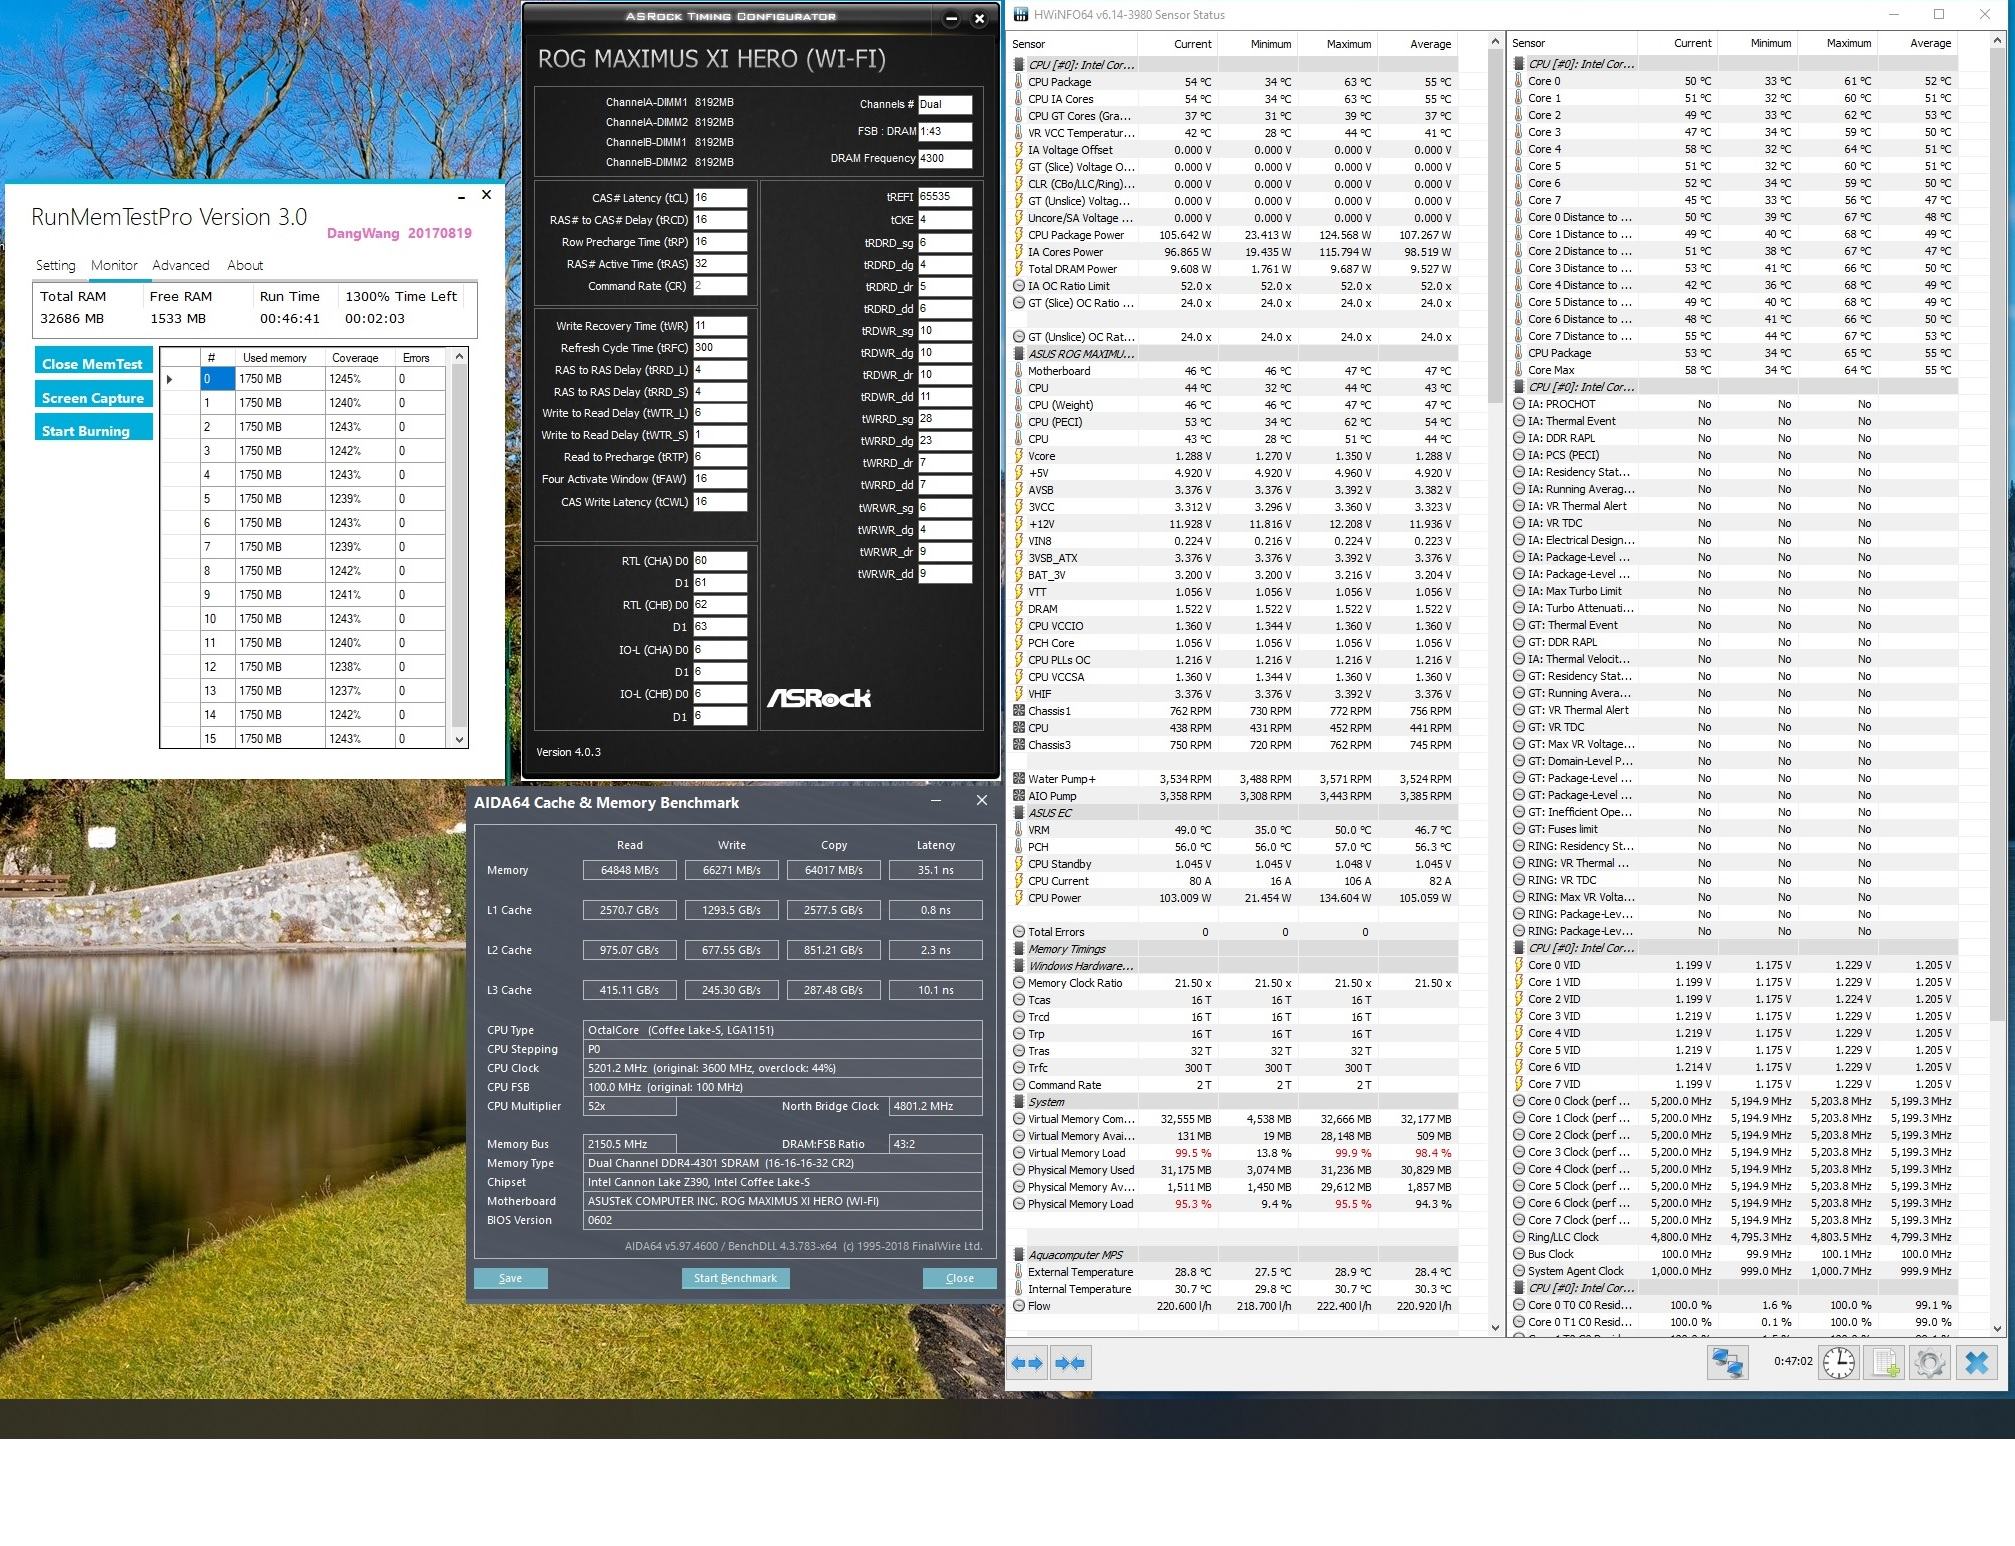
Task: Click the clock reset-timer icon in HWiNFO
Action: (x=1838, y=1363)
